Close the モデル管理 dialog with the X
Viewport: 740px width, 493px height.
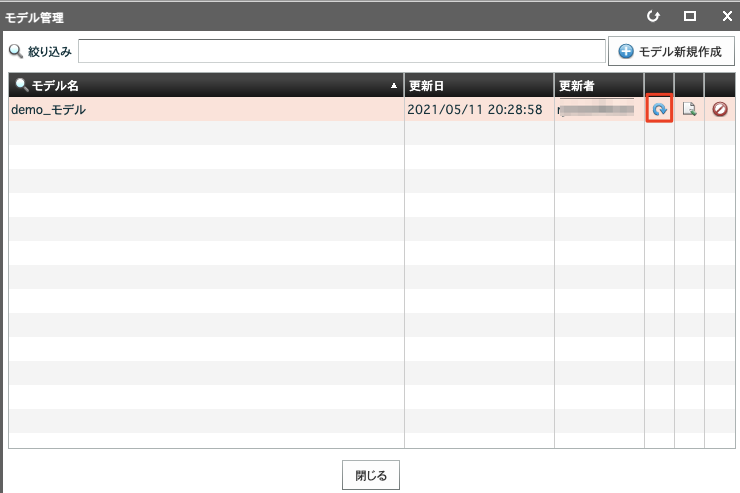727,16
